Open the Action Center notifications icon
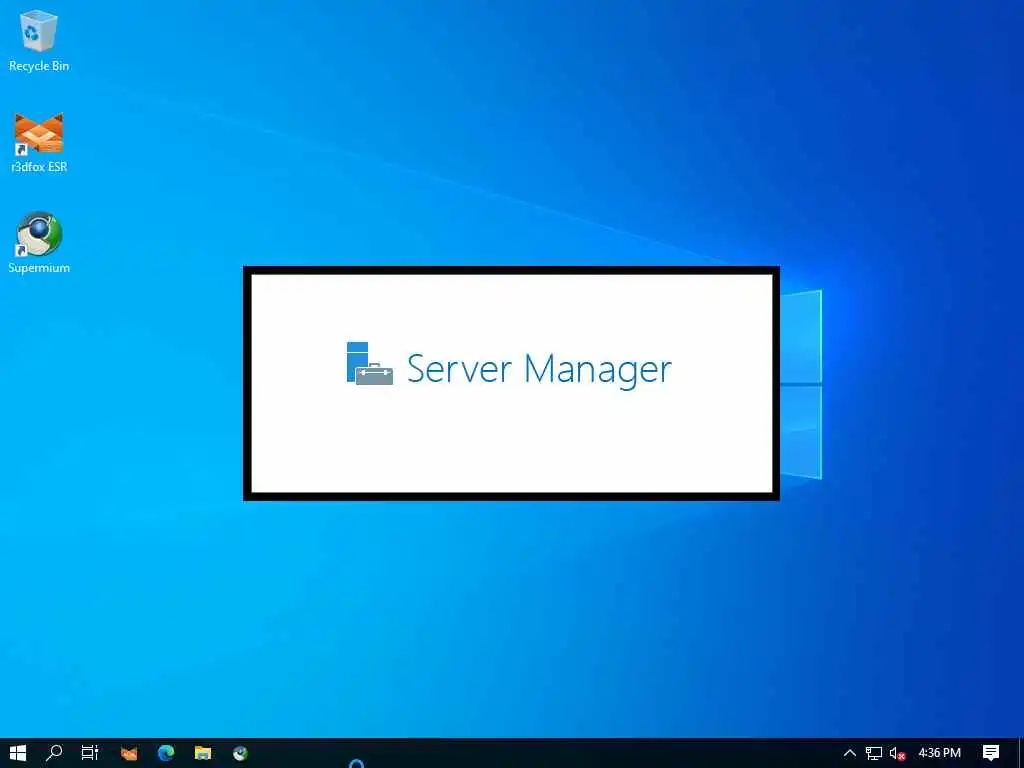Viewport: 1024px width, 768px height. tap(991, 753)
